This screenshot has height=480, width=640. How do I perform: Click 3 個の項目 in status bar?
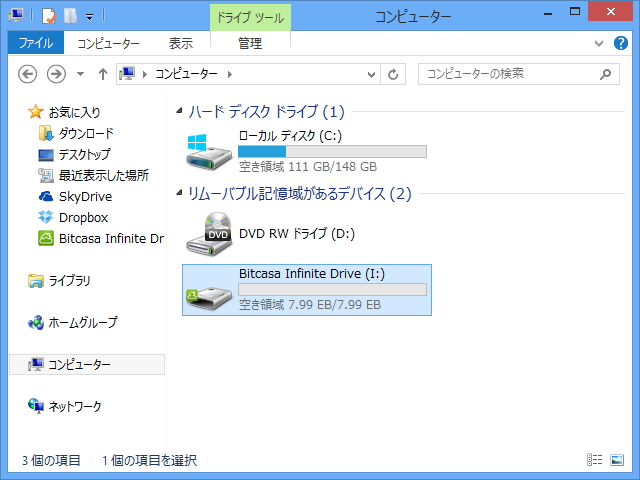[x=51, y=460]
